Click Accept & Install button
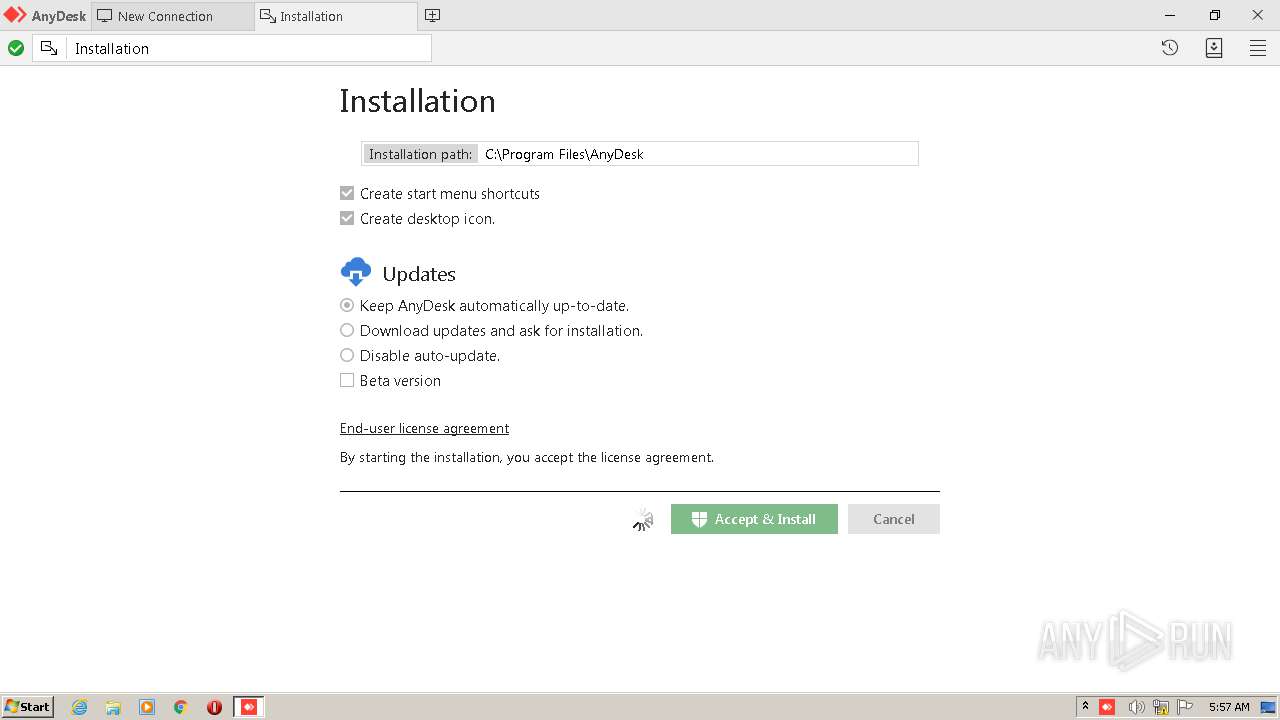This screenshot has height=720, width=1280. click(x=754, y=519)
